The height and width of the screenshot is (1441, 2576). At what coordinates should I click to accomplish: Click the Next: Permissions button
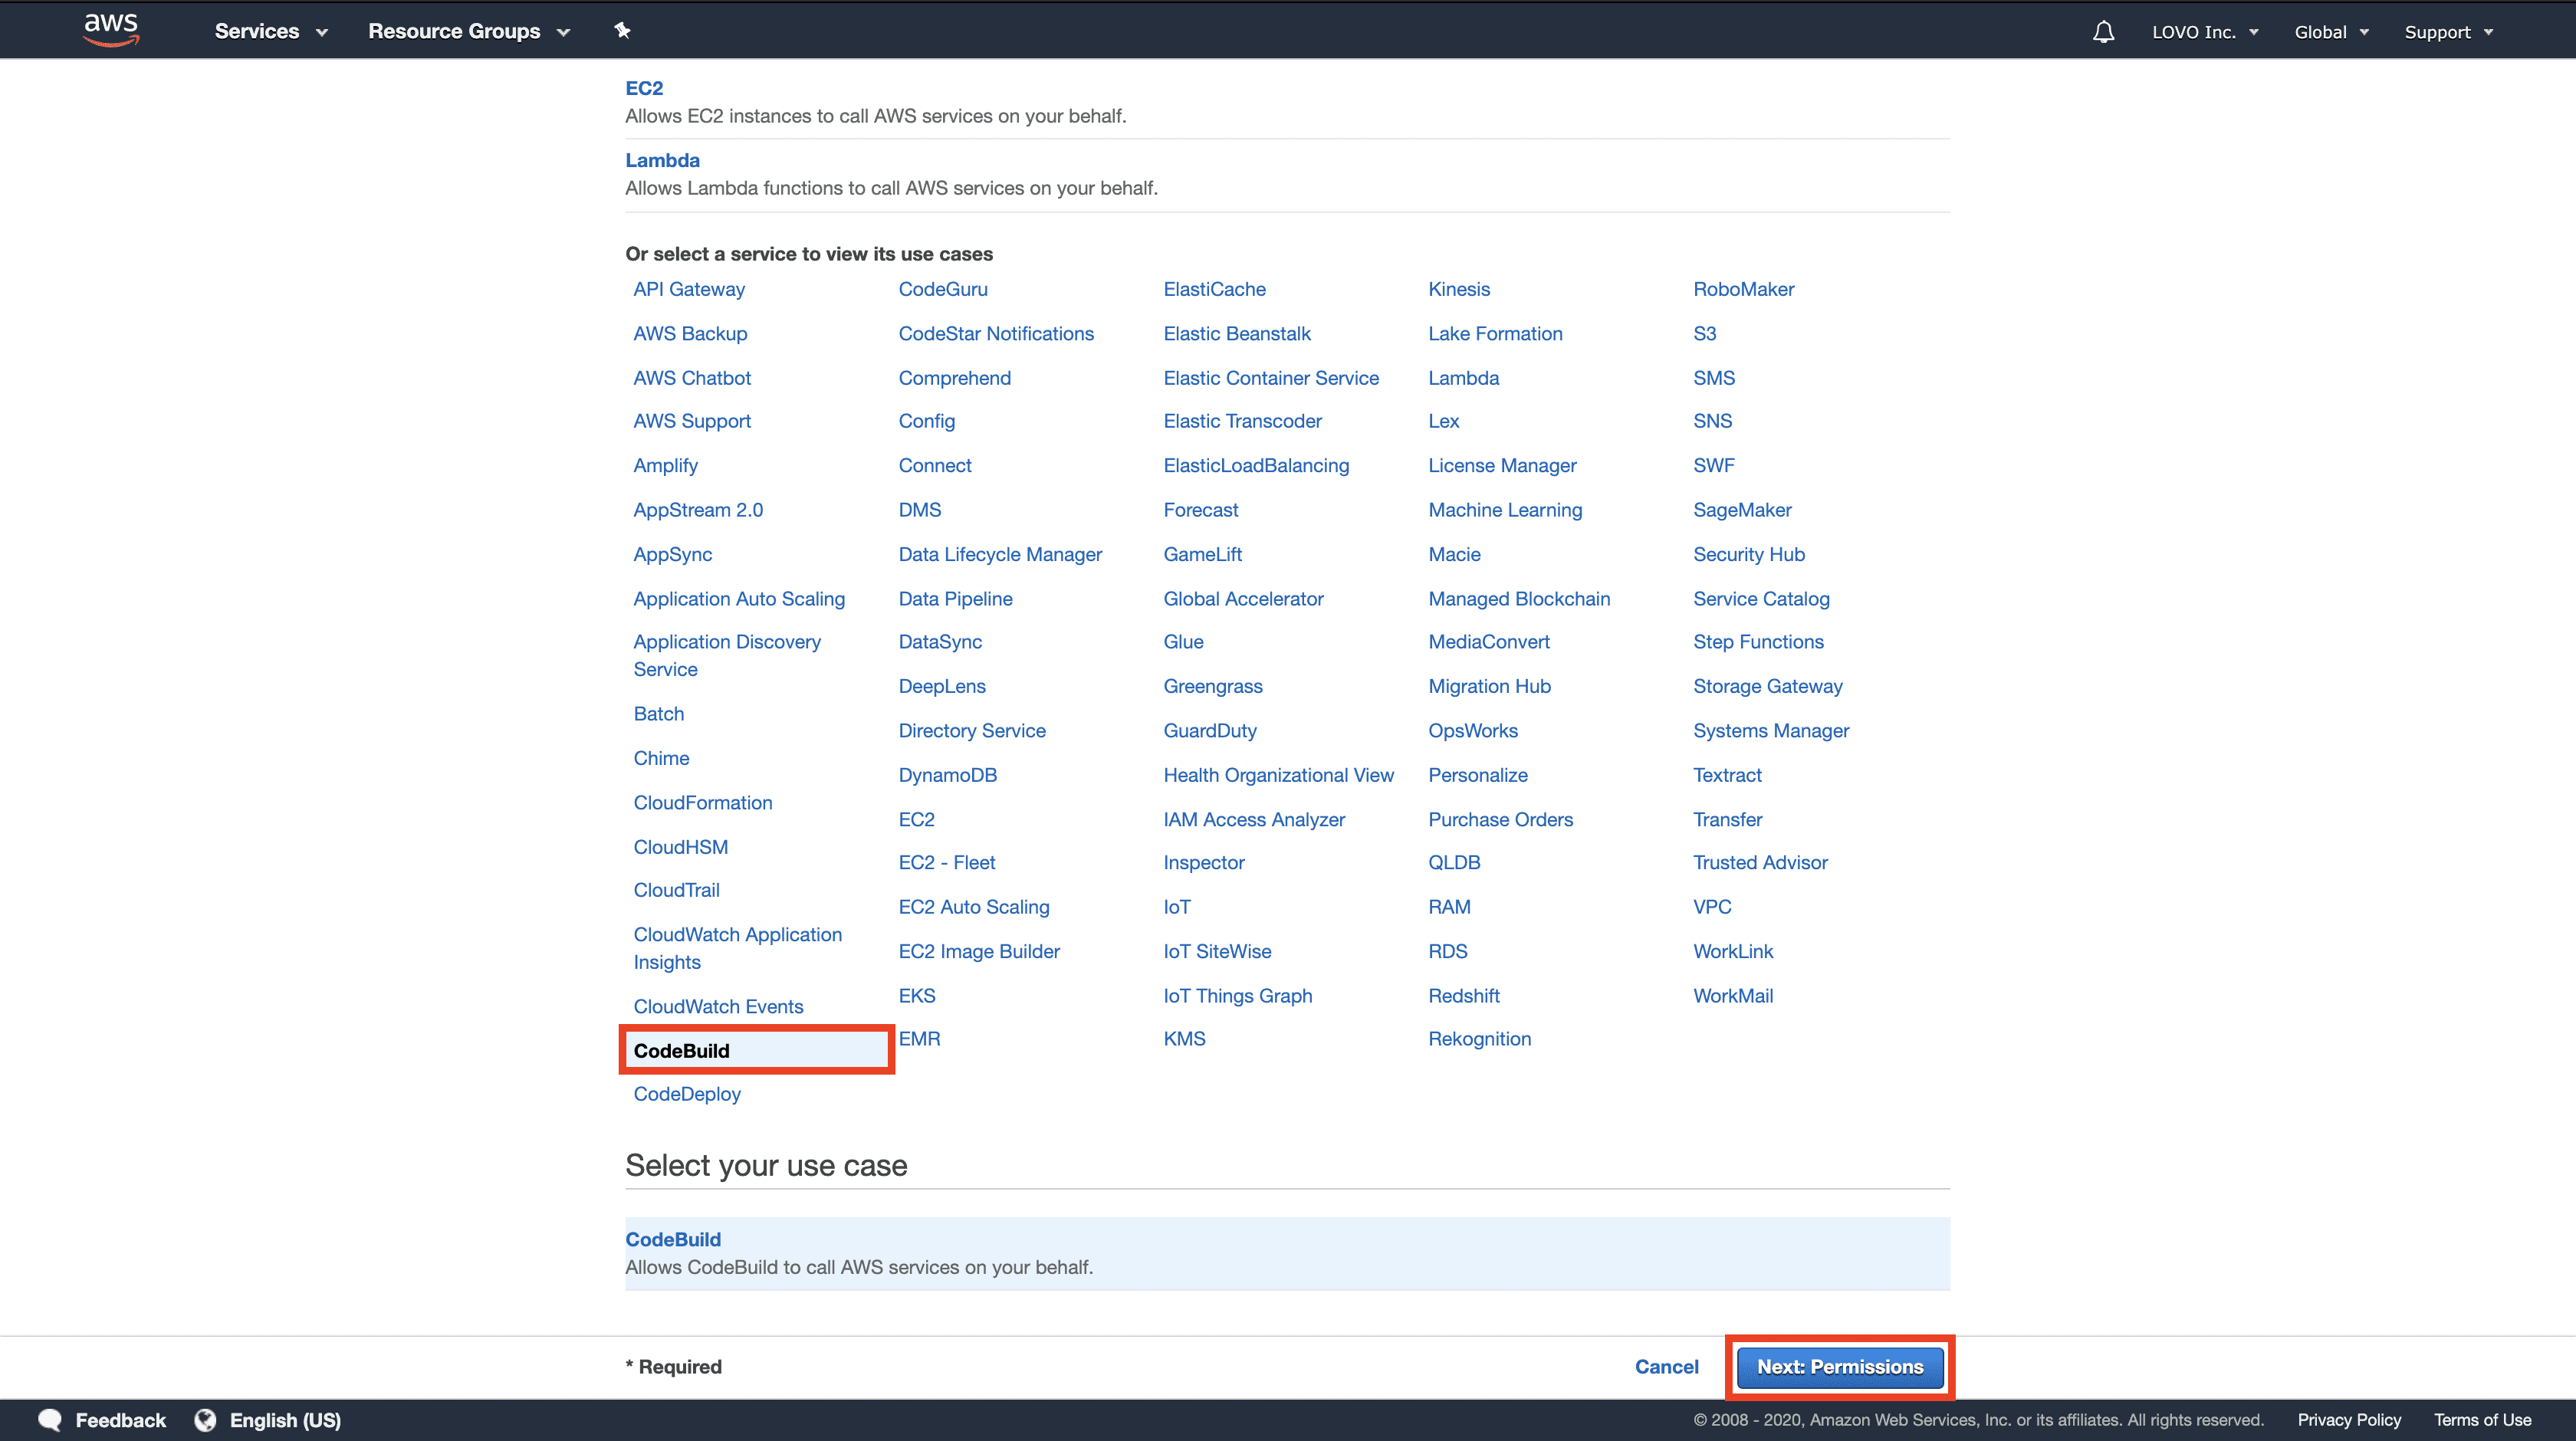(x=1840, y=1366)
